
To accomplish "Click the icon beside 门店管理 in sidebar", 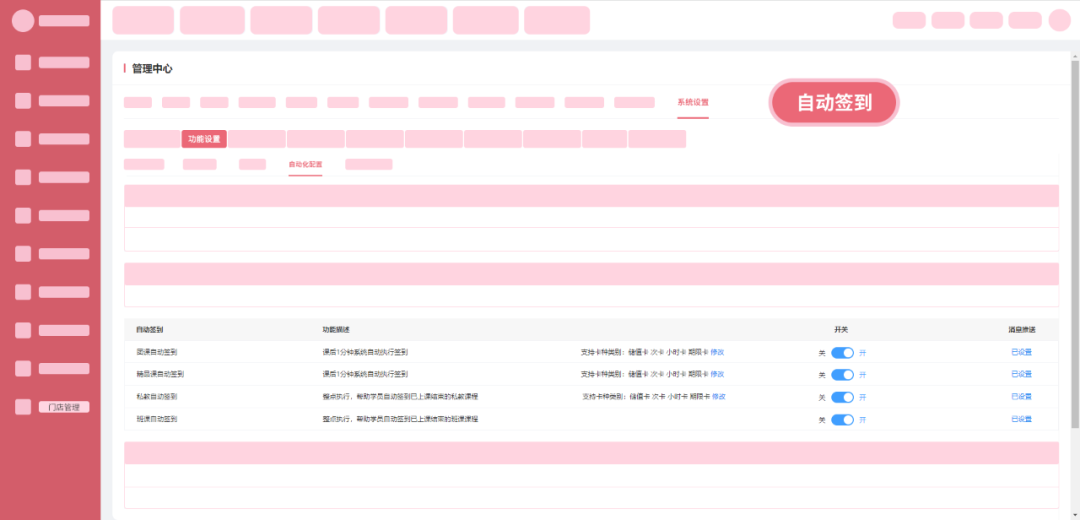I will click(23, 407).
